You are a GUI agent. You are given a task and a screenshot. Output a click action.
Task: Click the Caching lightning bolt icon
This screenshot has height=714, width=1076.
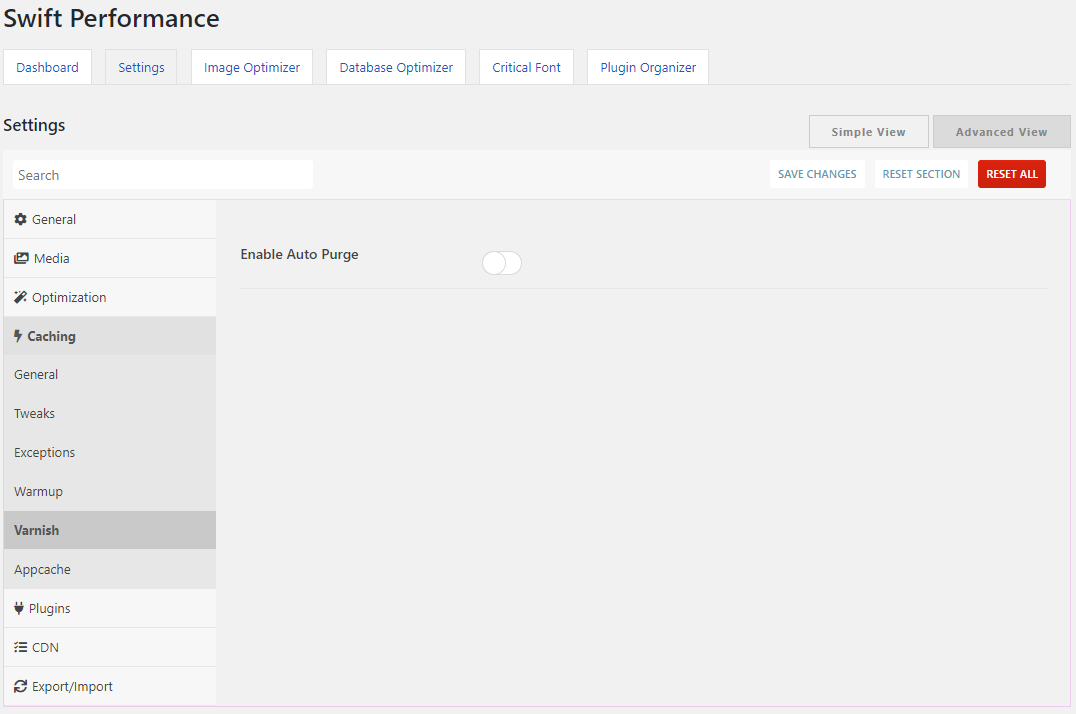pyautogui.click(x=18, y=336)
